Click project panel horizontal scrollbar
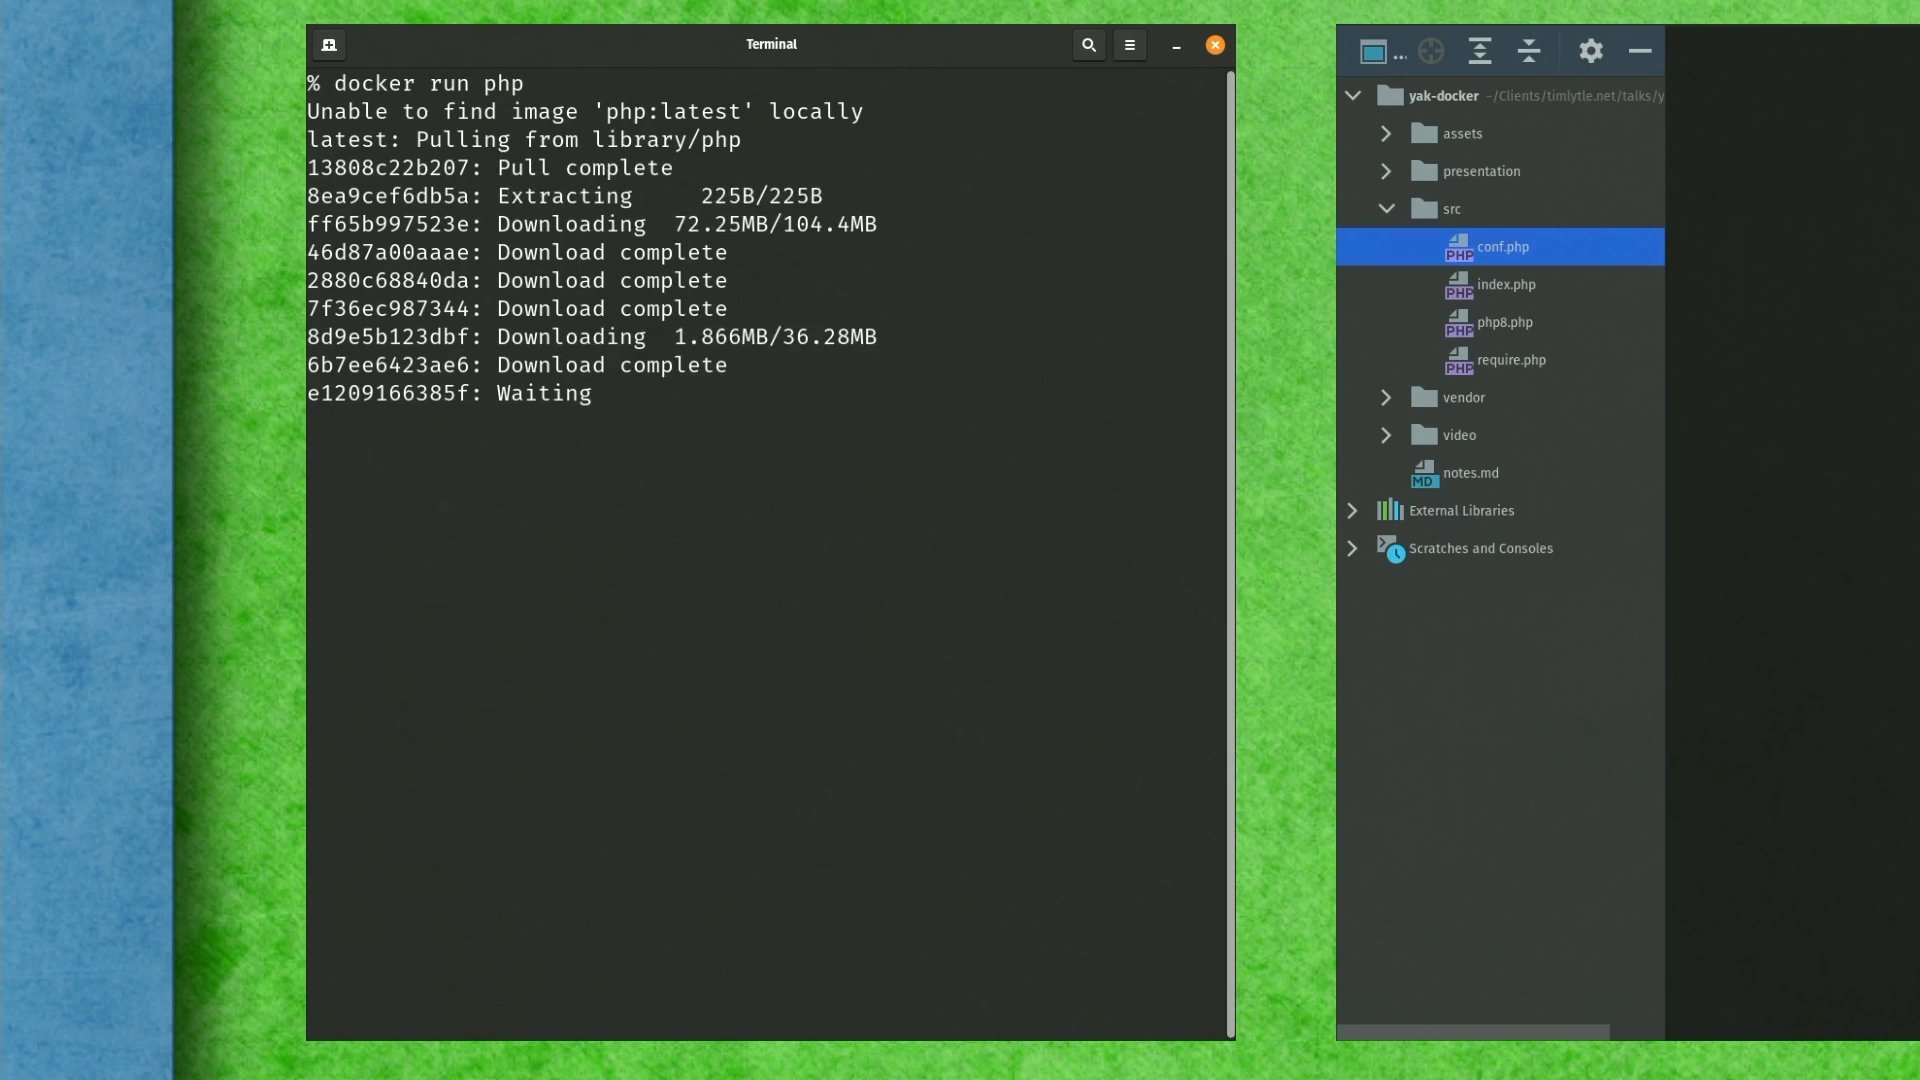 [x=1473, y=1031]
